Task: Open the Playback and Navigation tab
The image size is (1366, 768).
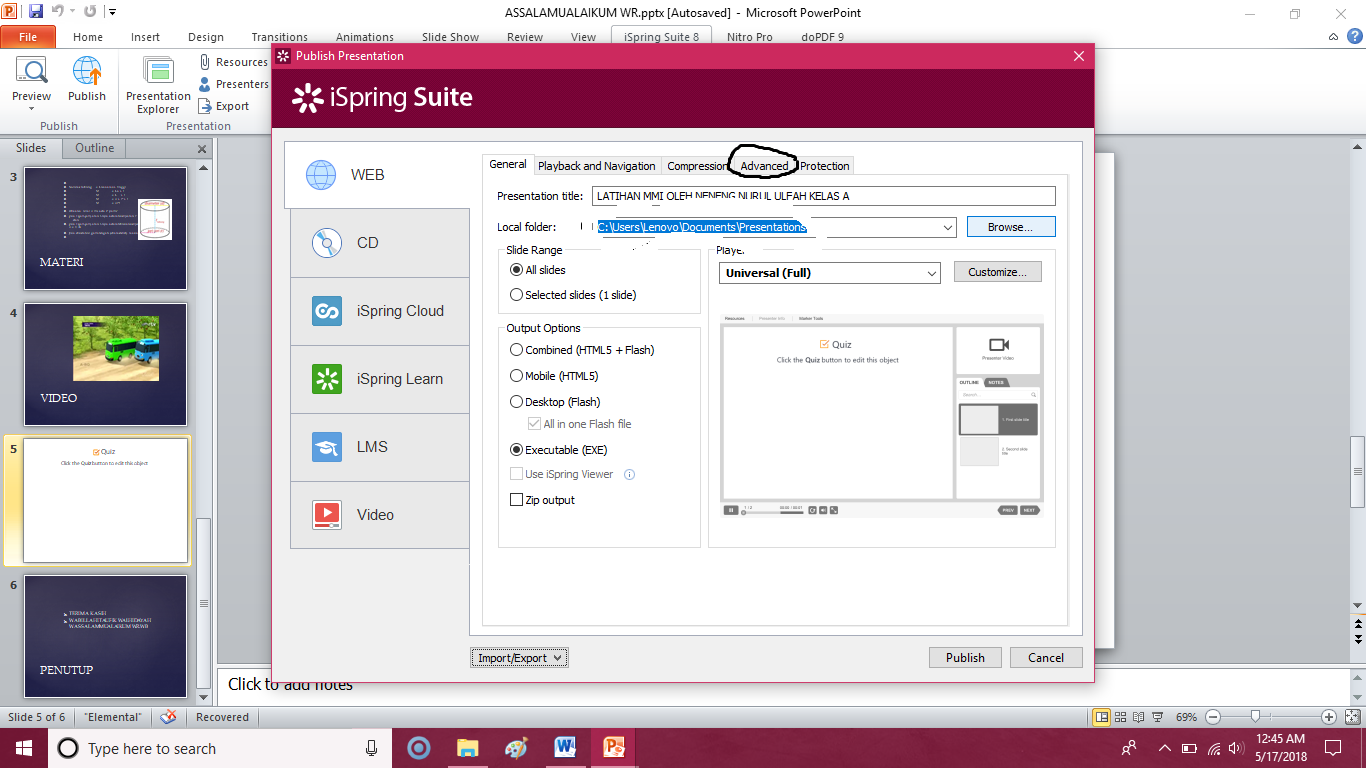Action: pyautogui.click(x=597, y=165)
